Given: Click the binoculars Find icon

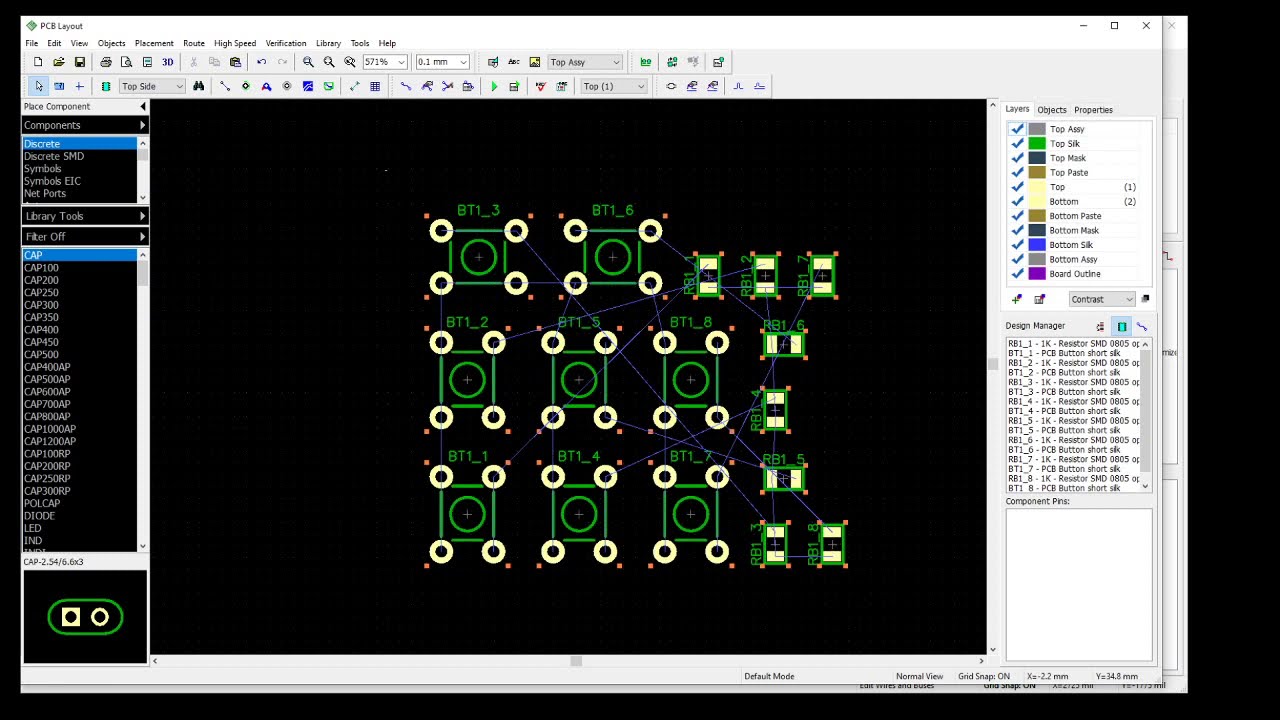Looking at the screenshot, I should (199, 86).
